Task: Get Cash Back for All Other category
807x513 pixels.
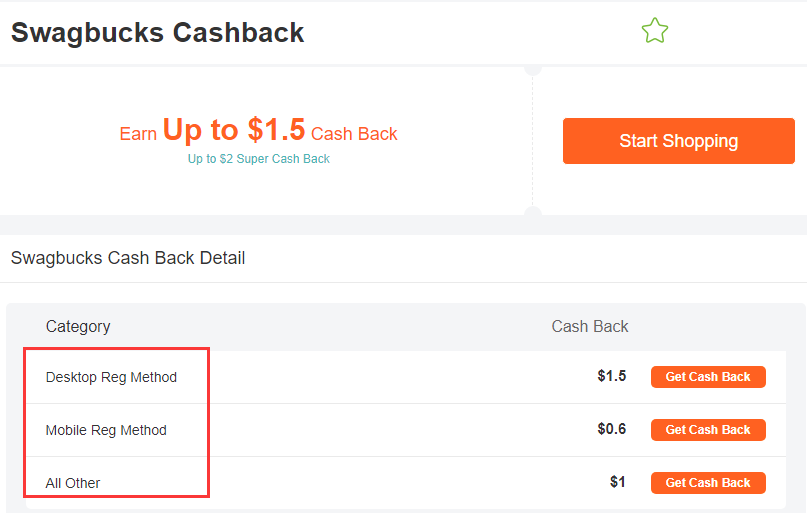Action: point(708,483)
